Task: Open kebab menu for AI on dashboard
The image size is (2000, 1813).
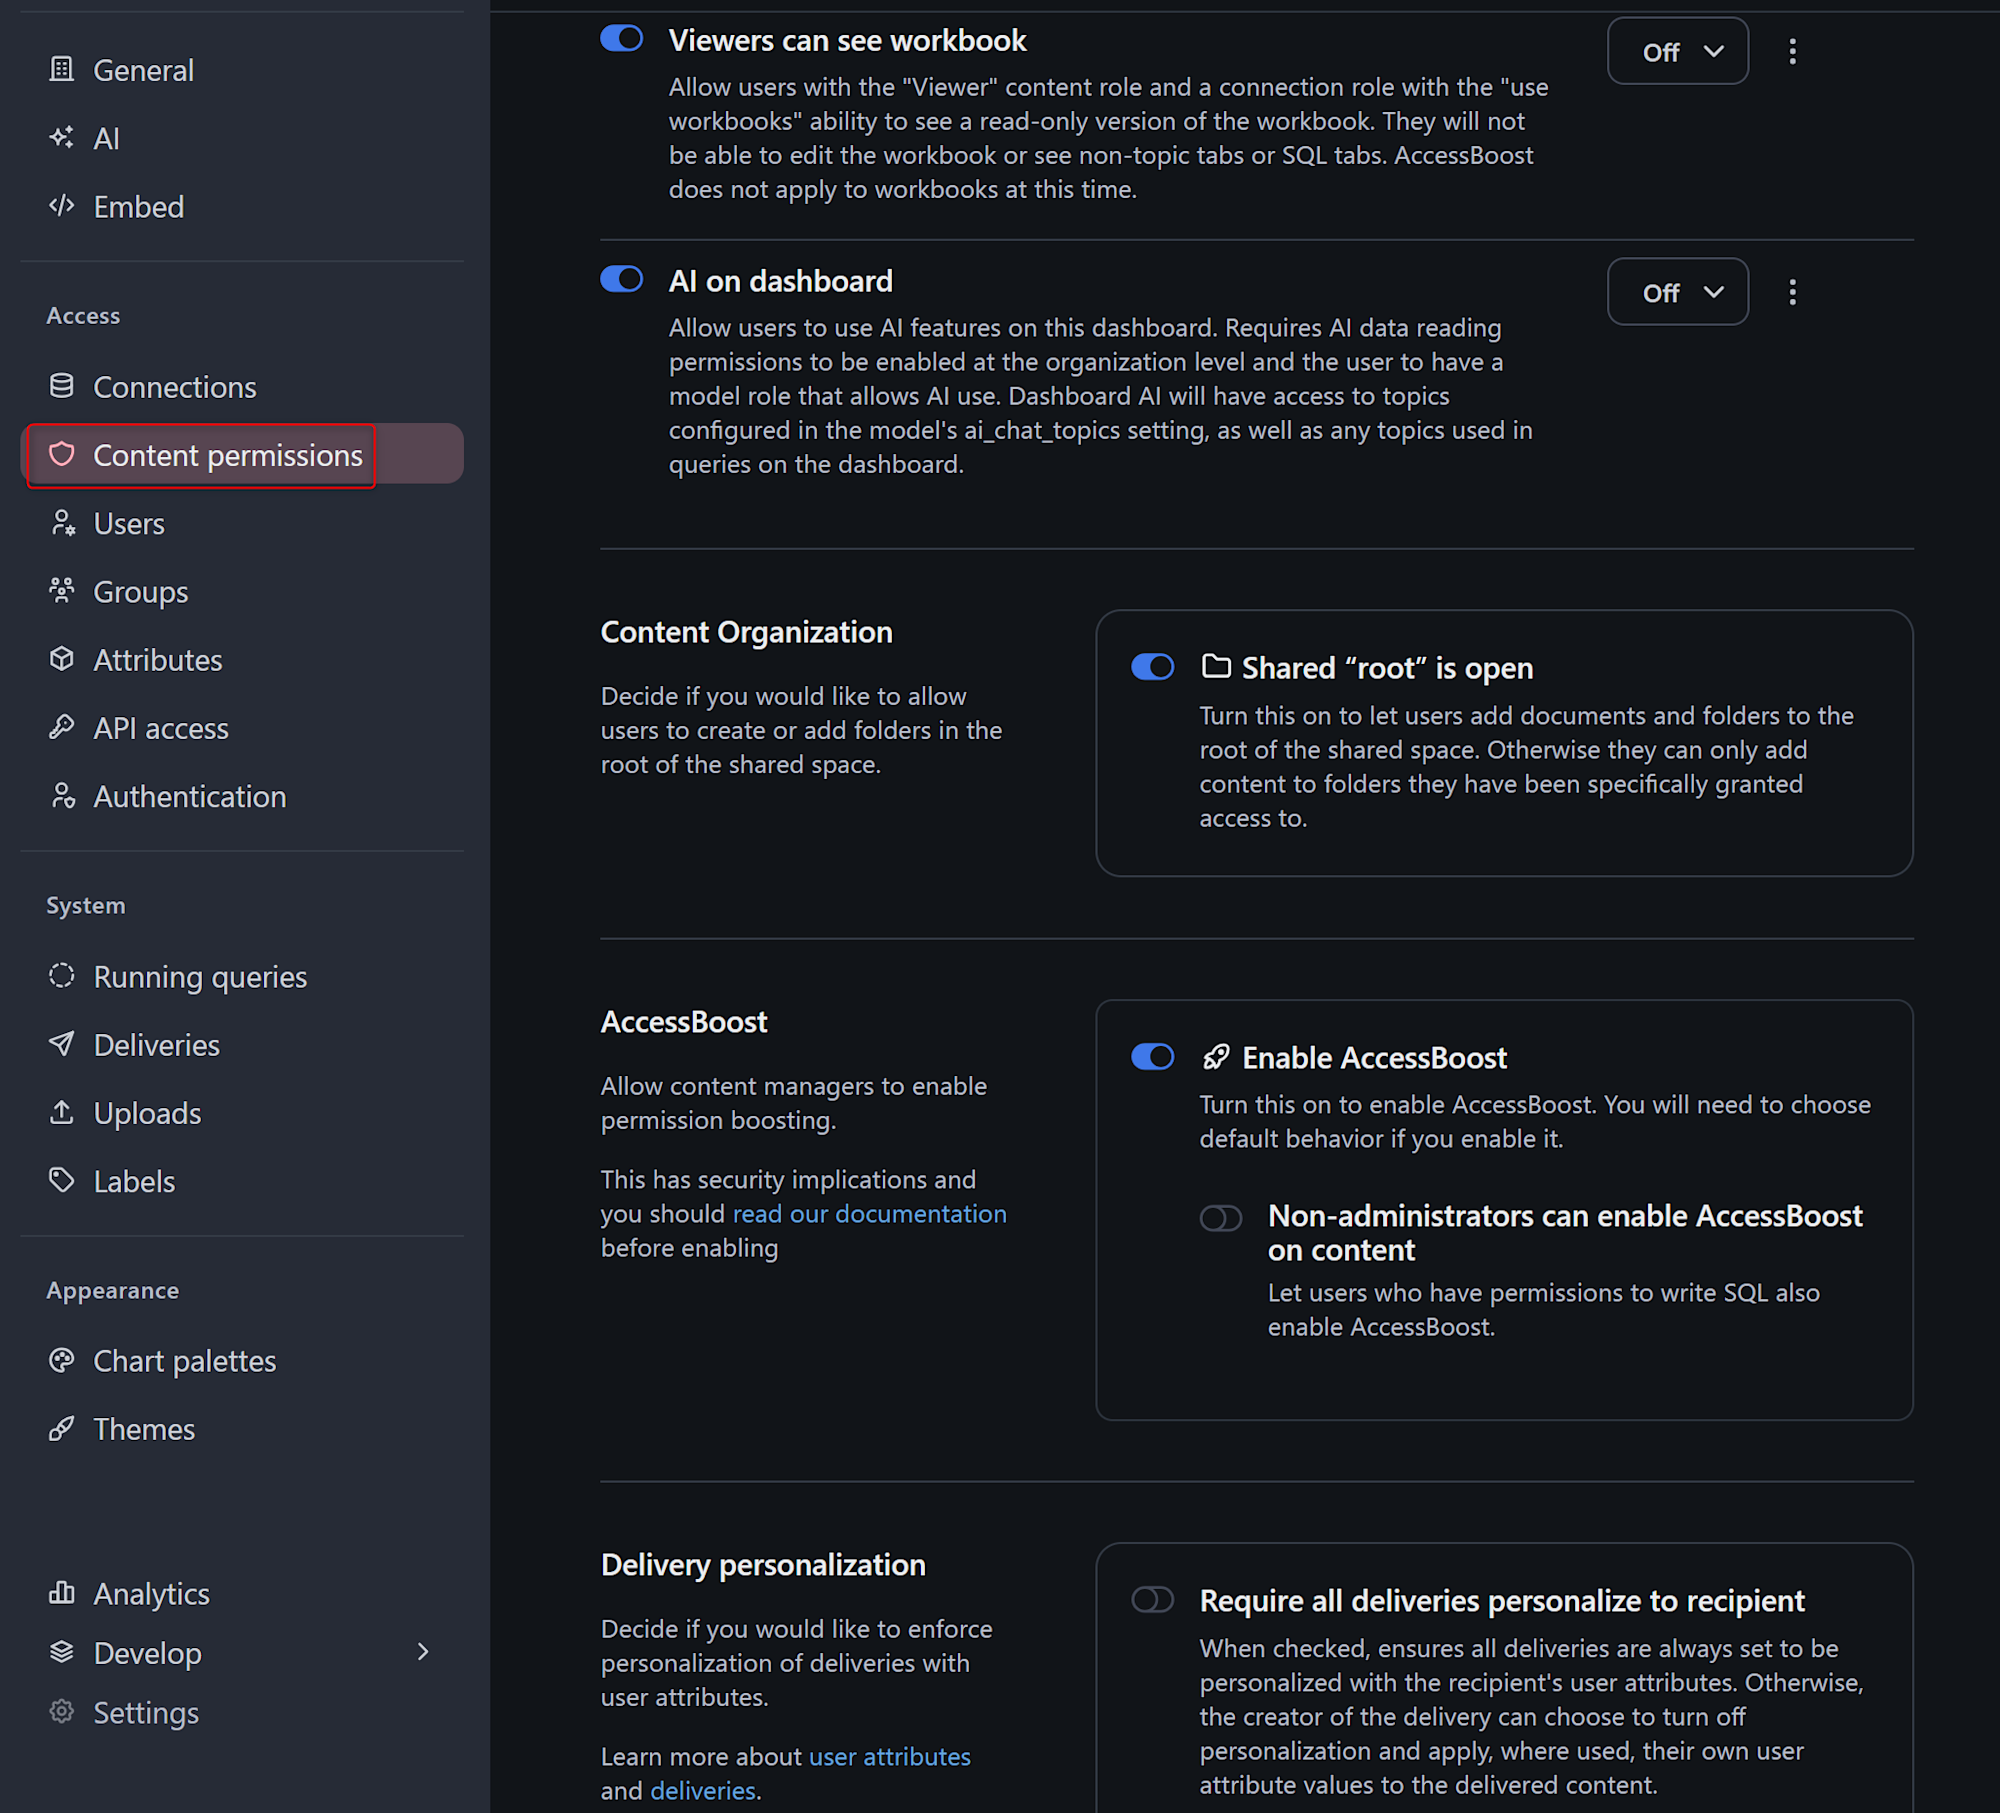Action: click(x=1792, y=293)
